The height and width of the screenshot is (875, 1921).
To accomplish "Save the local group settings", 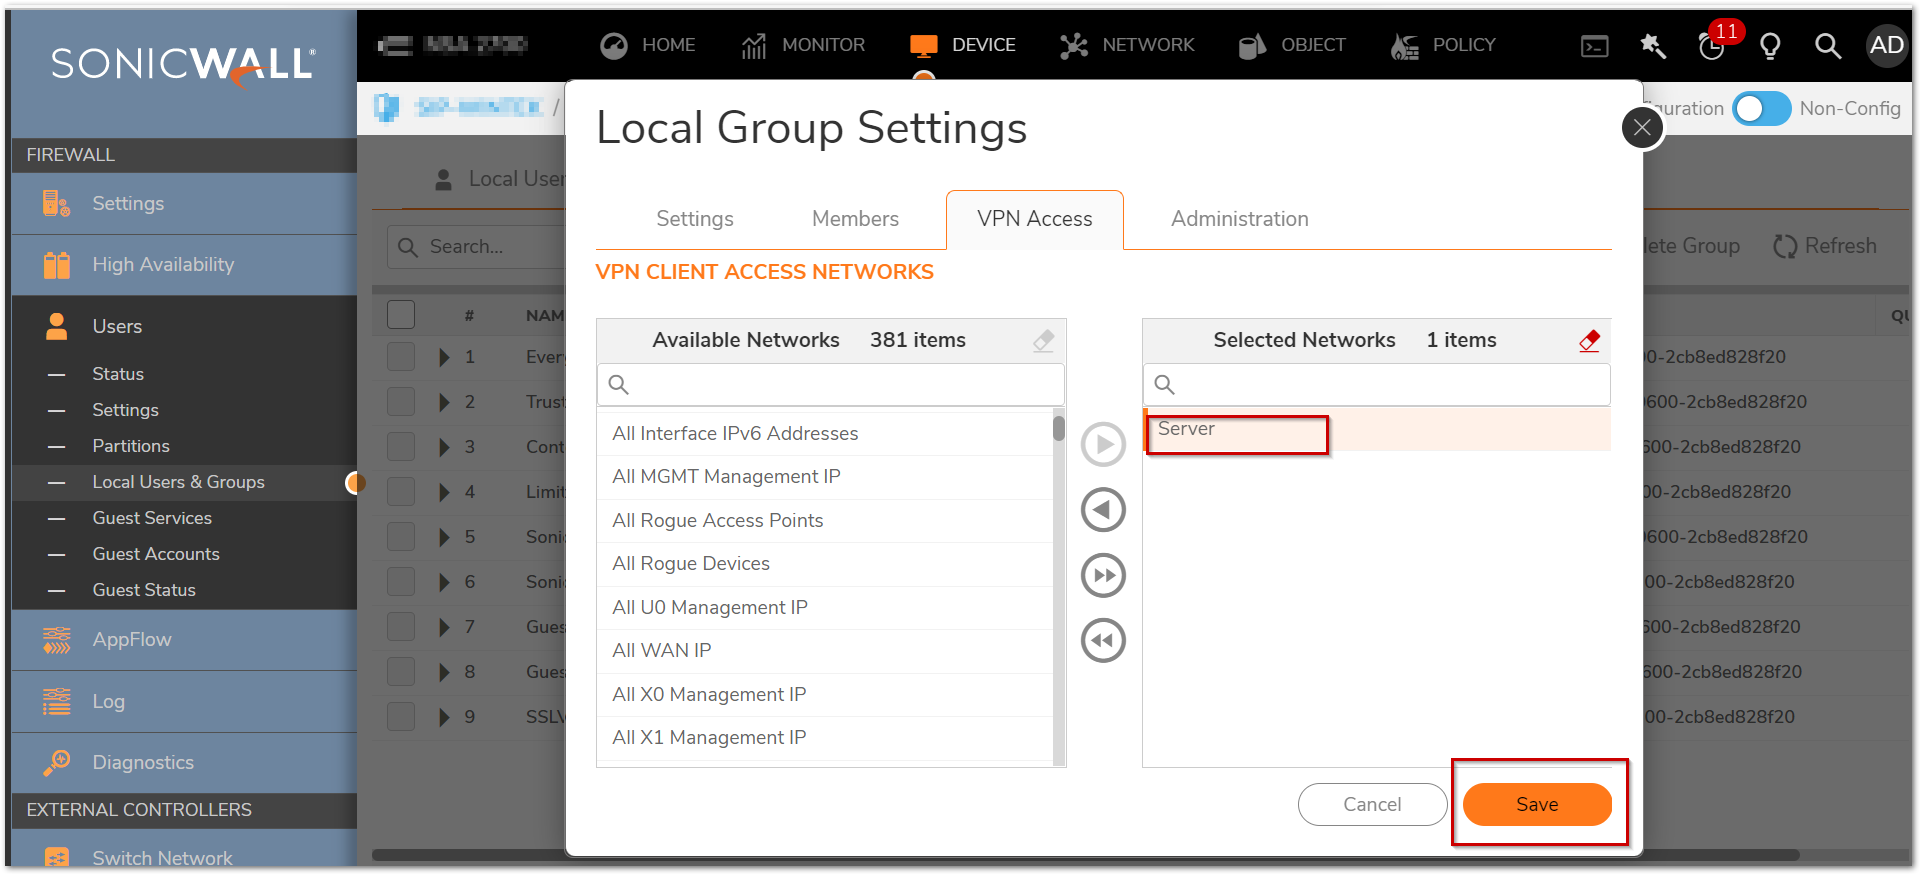I will [1536, 804].
